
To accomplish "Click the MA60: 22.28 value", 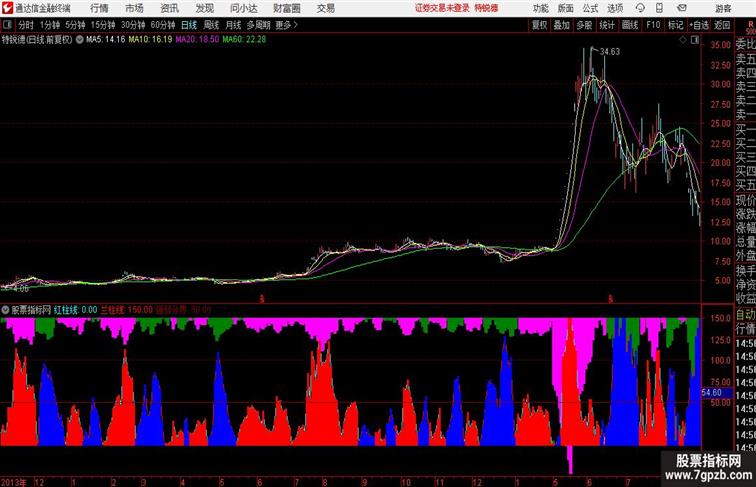I will [244, 40].
